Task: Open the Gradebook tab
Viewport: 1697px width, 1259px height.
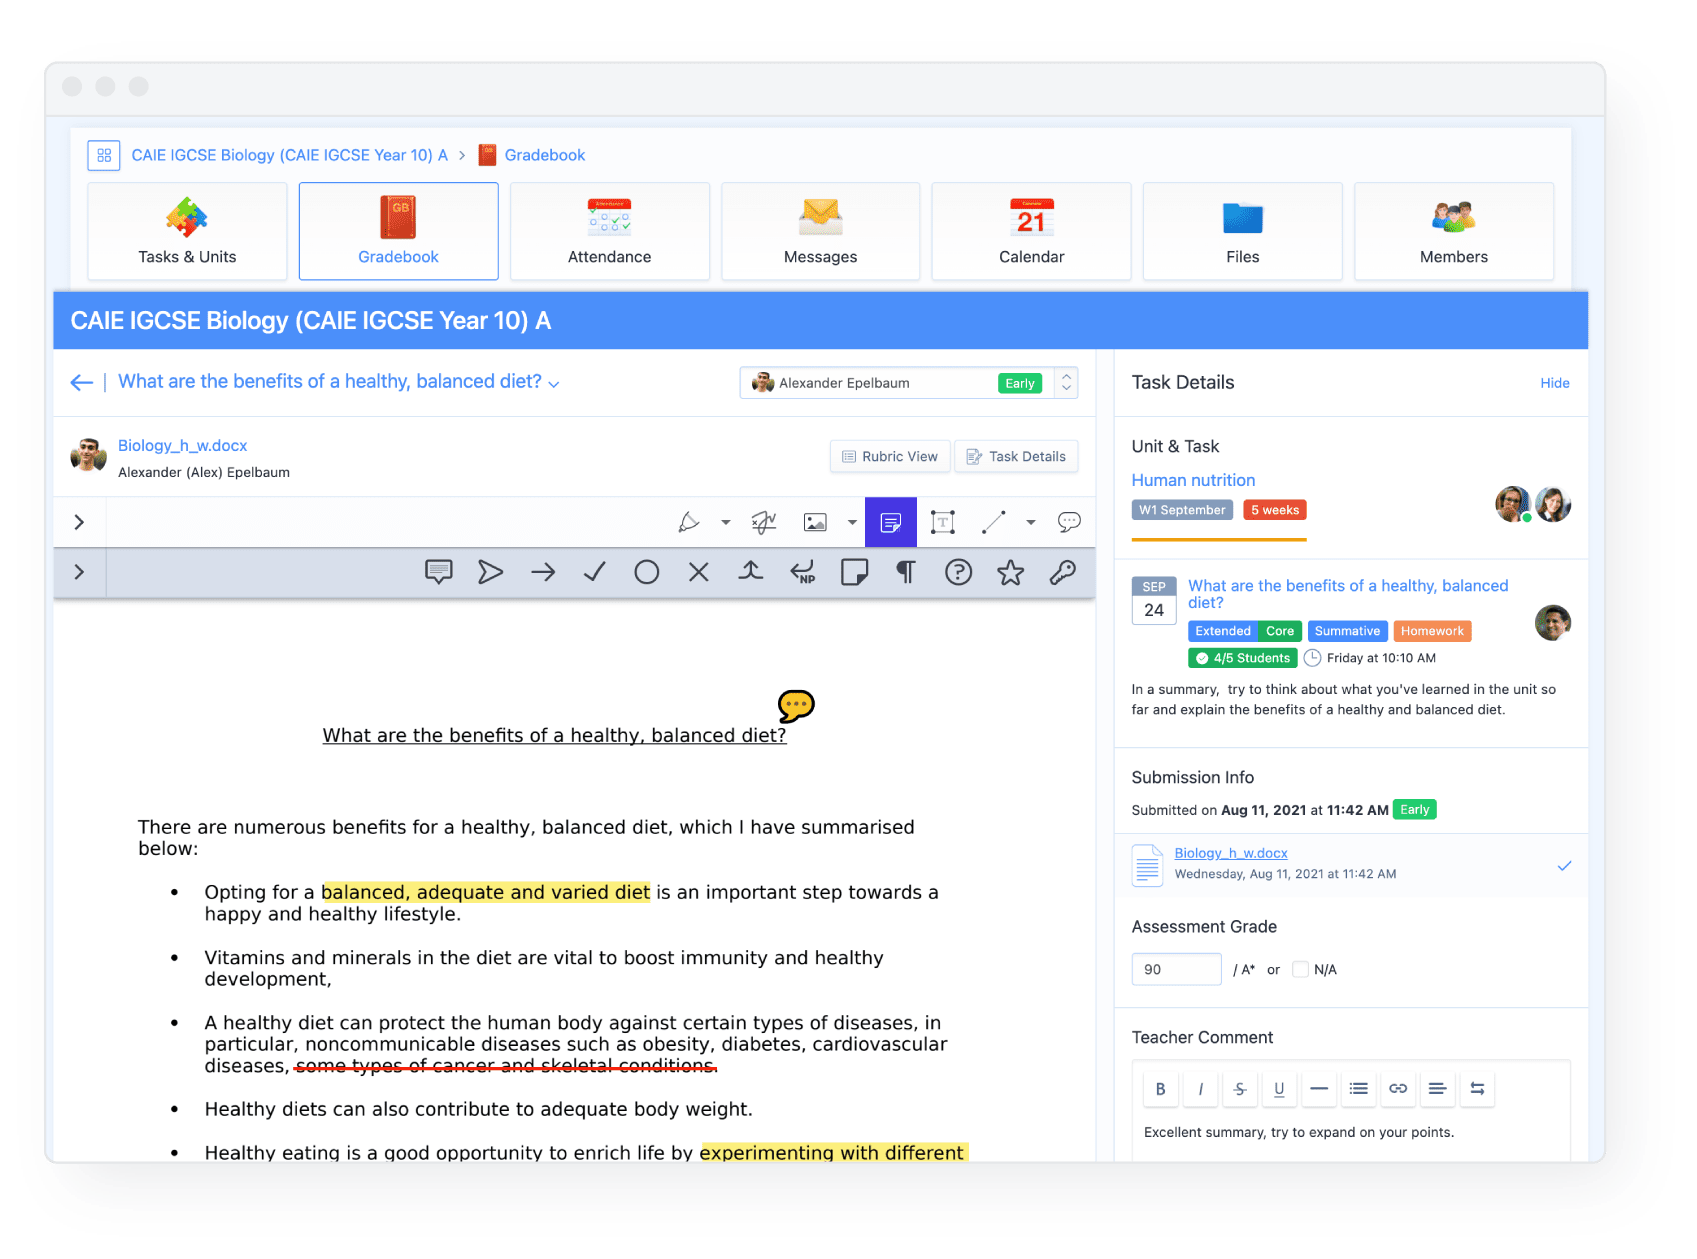Action: click(399, 231)
